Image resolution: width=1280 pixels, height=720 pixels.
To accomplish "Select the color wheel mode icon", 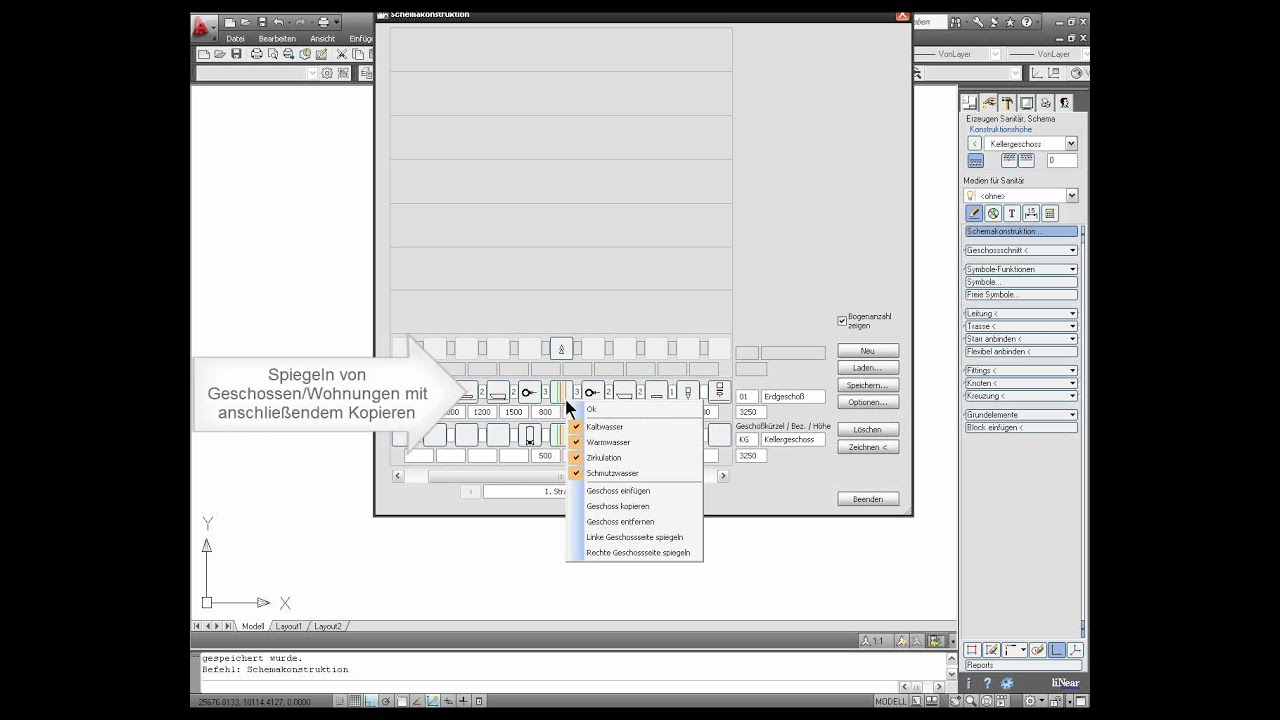I will [x=993, y=213].
